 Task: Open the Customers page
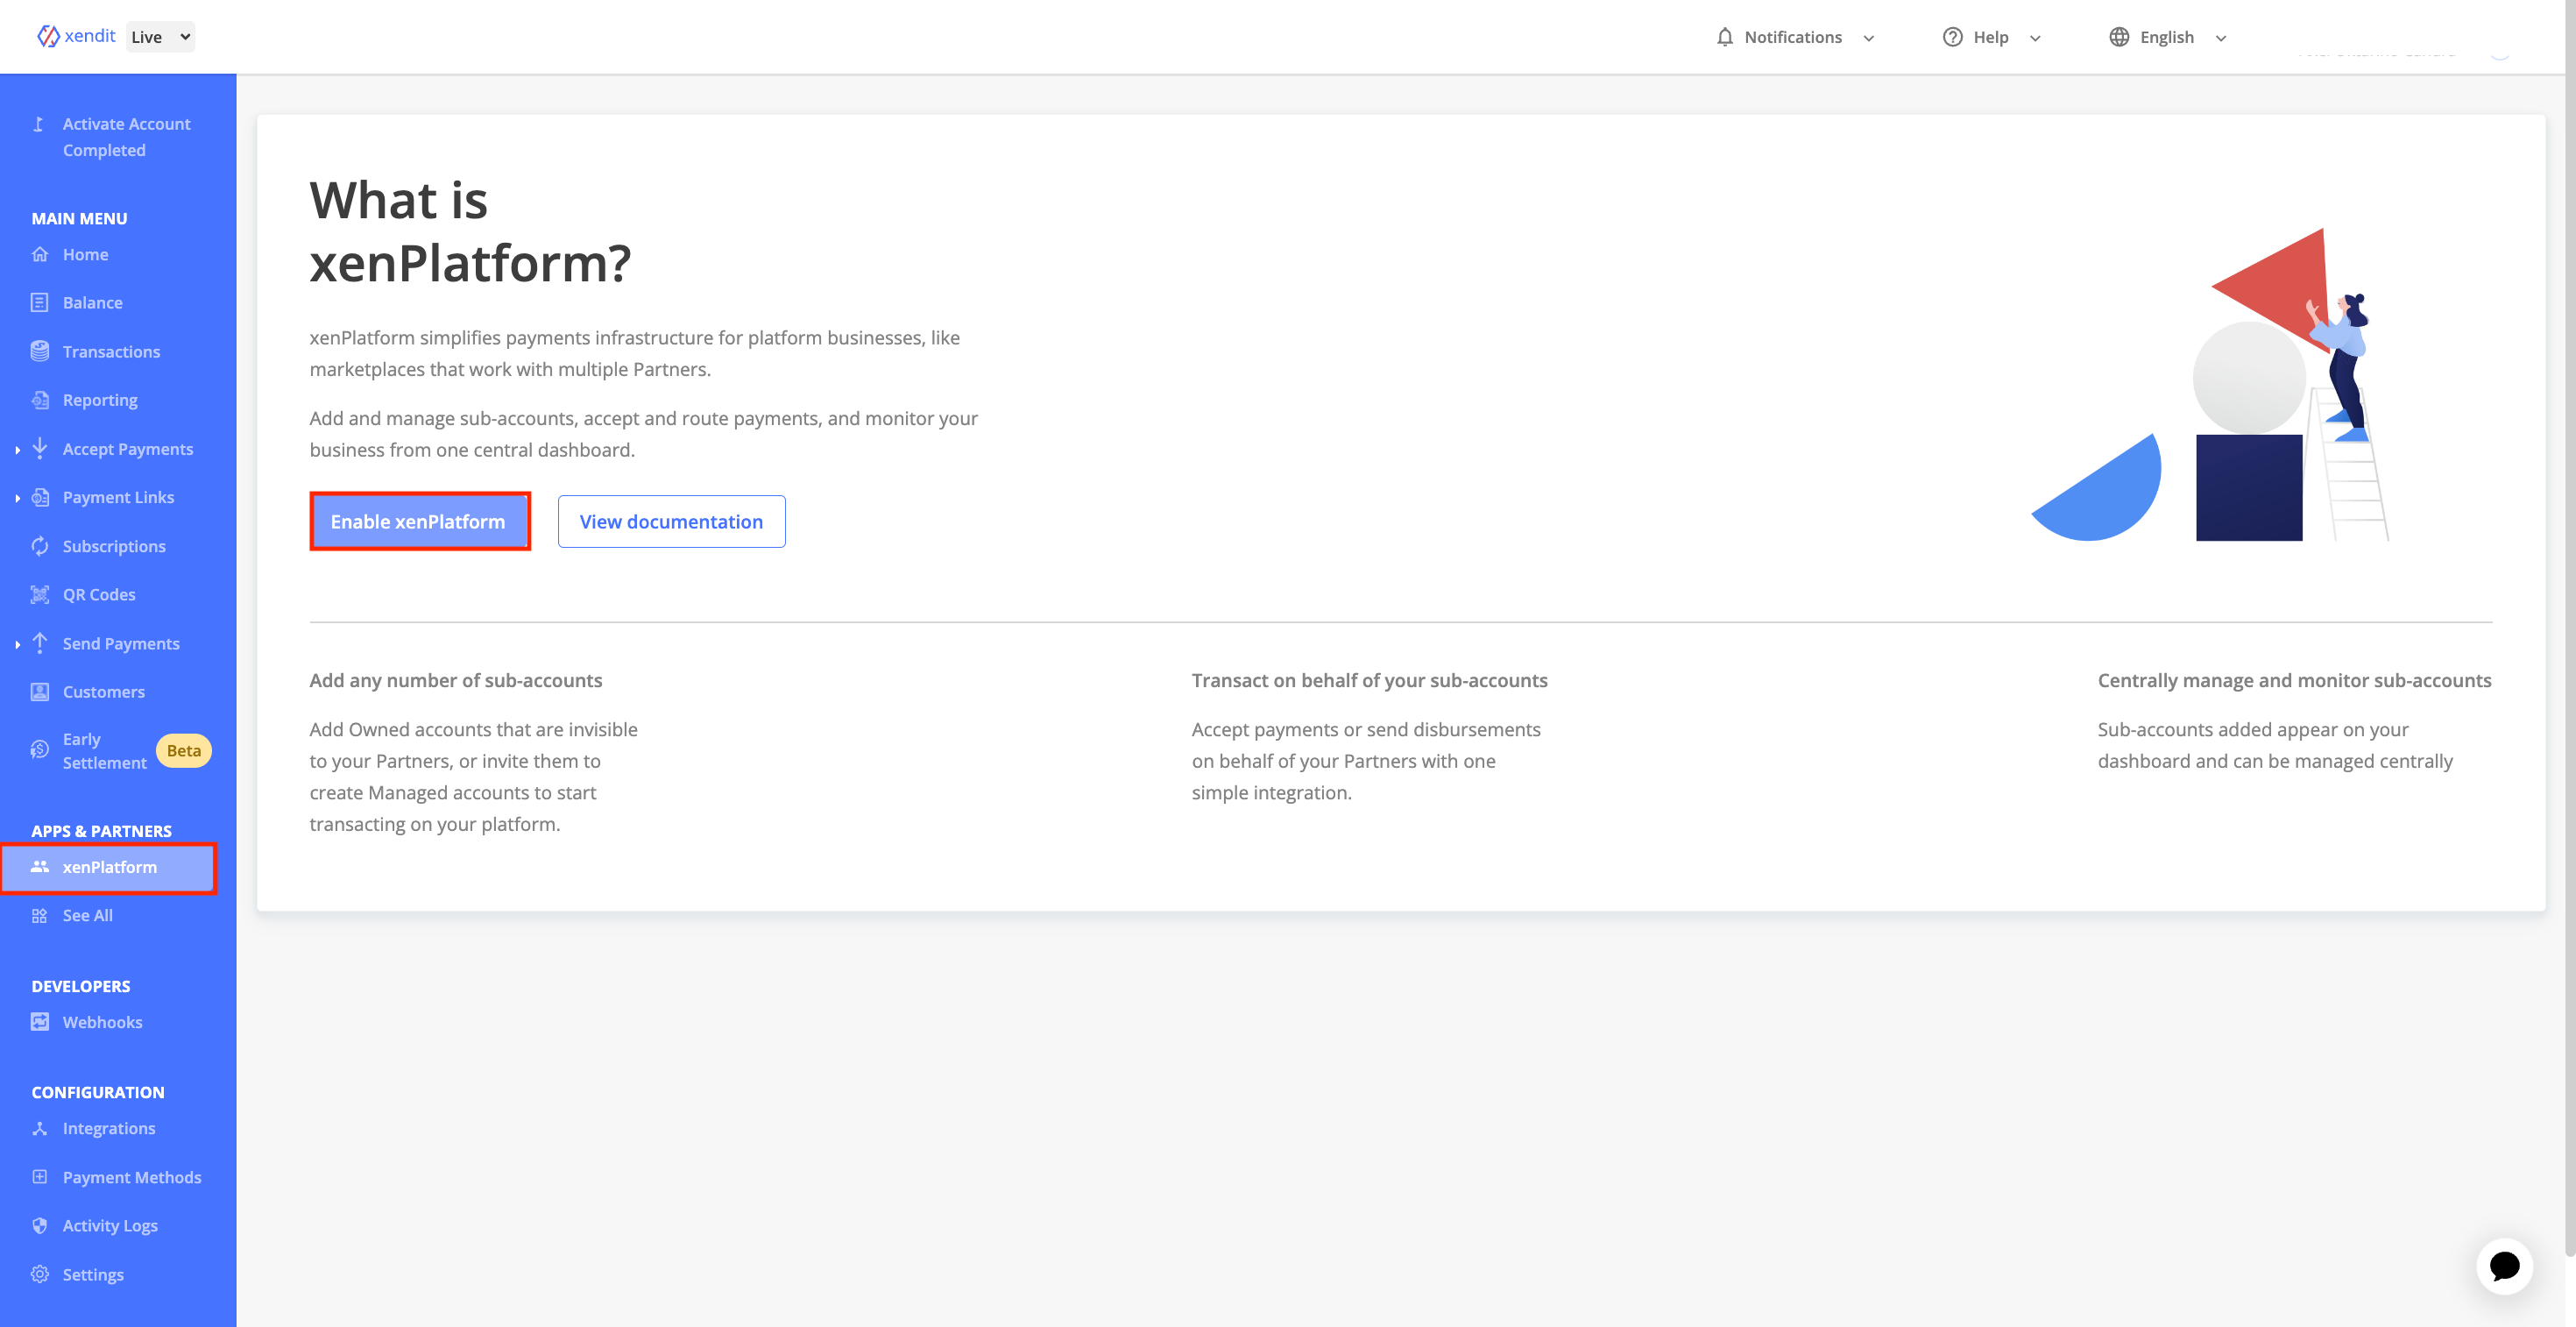103,691
